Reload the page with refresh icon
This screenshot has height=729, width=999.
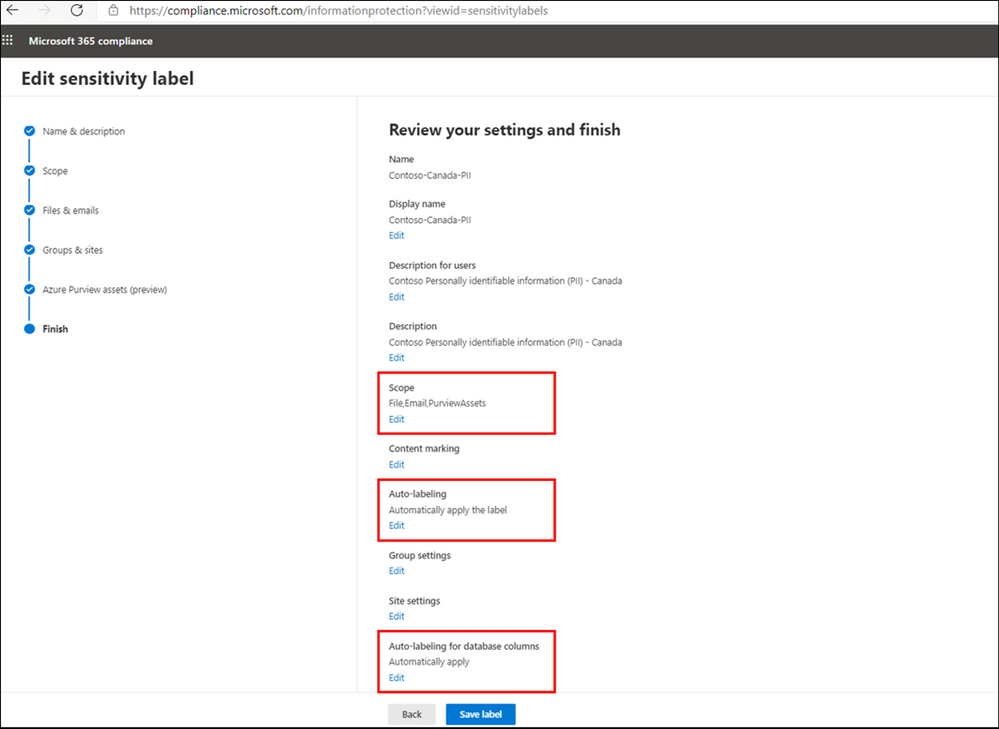77,10
